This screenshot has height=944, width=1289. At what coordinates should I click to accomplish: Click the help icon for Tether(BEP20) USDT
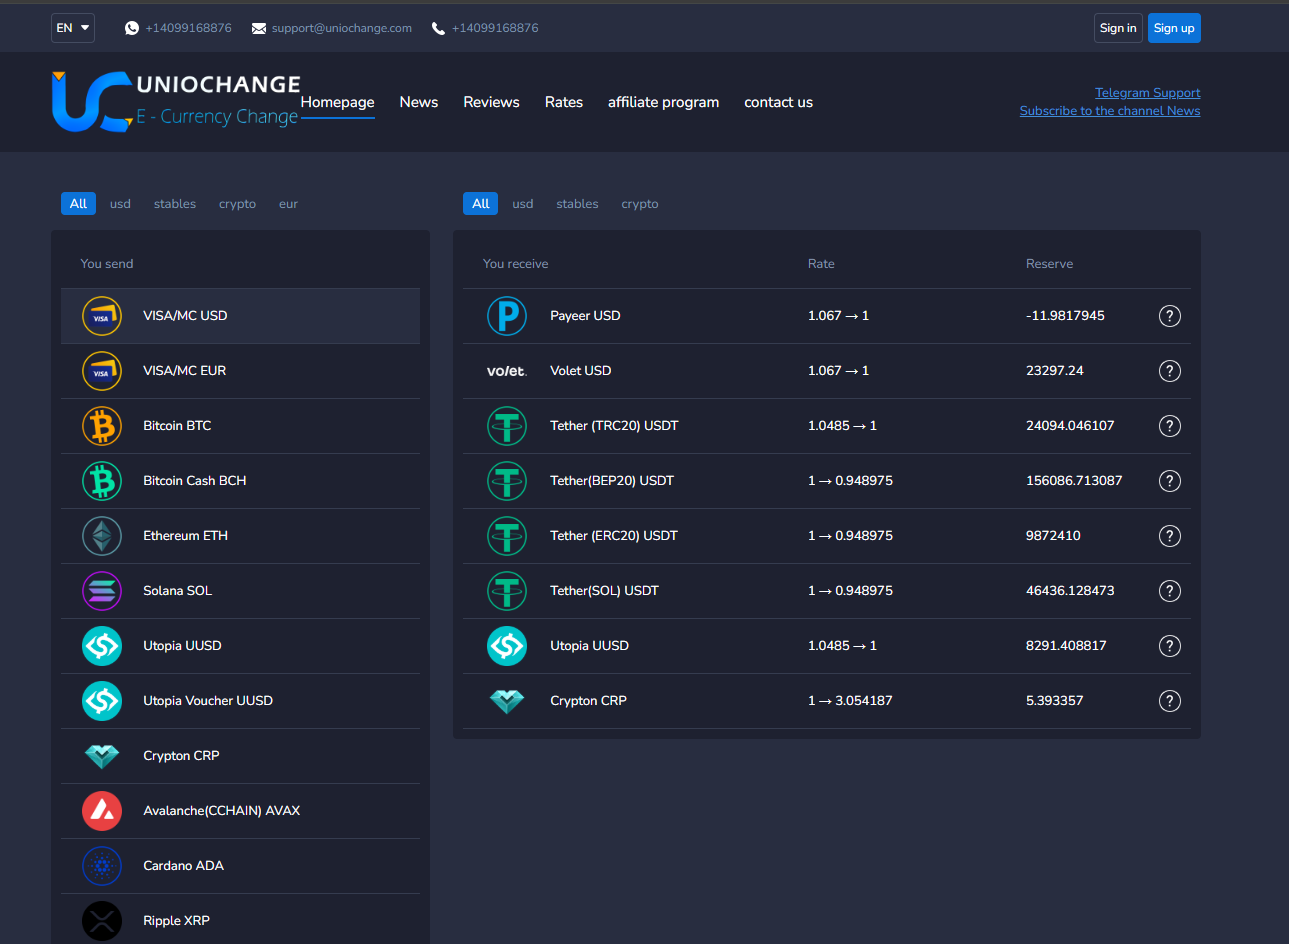[x=1170, y=481]
